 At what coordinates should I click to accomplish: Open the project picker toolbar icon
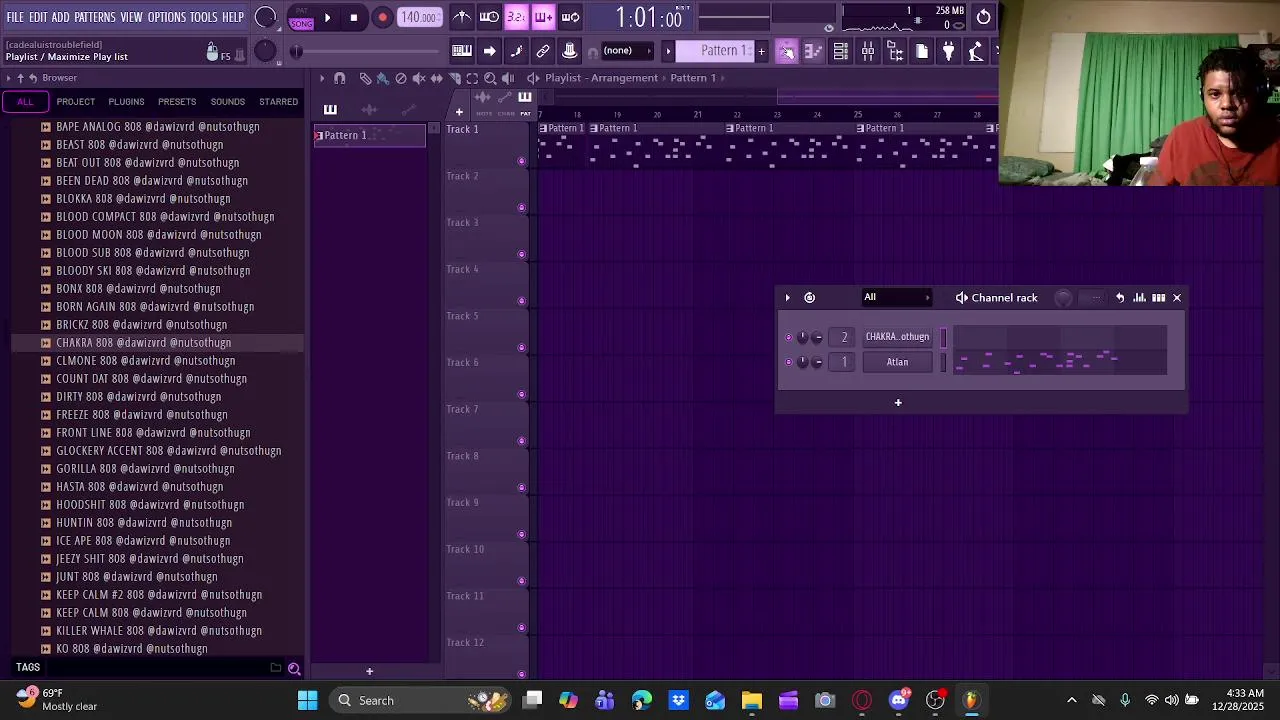pos(922,51)
